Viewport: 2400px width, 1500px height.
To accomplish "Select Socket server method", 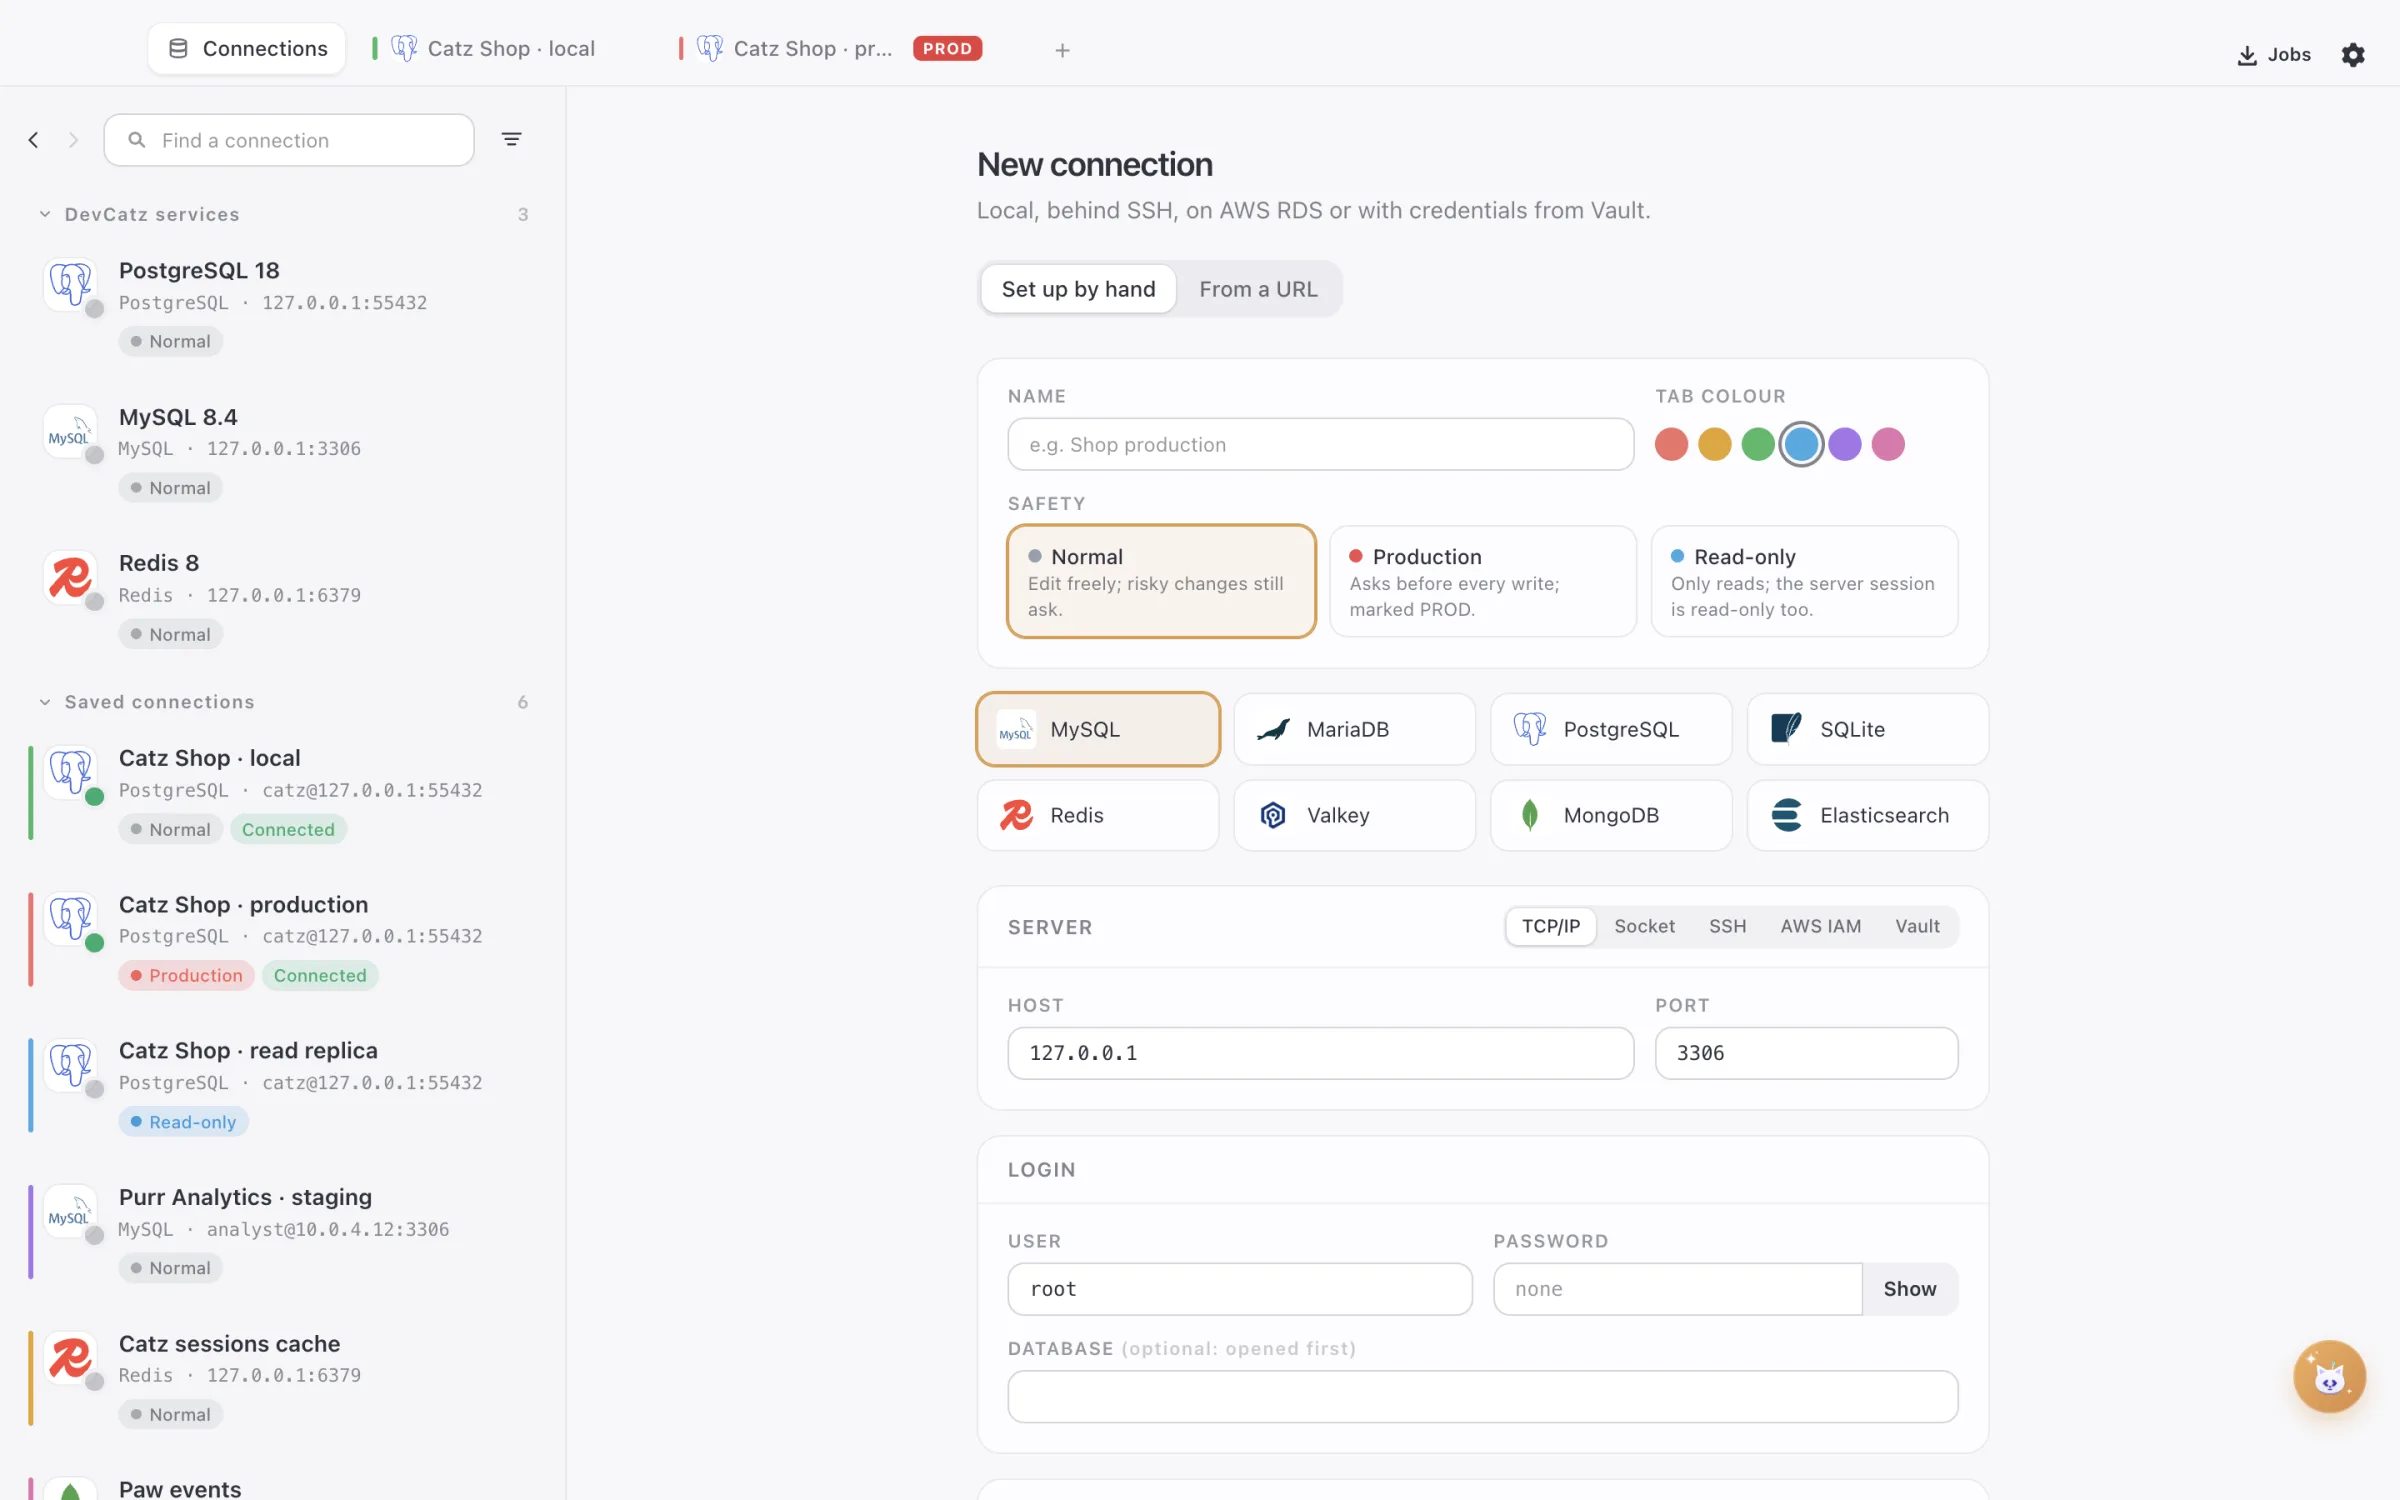I will 1644,926.
